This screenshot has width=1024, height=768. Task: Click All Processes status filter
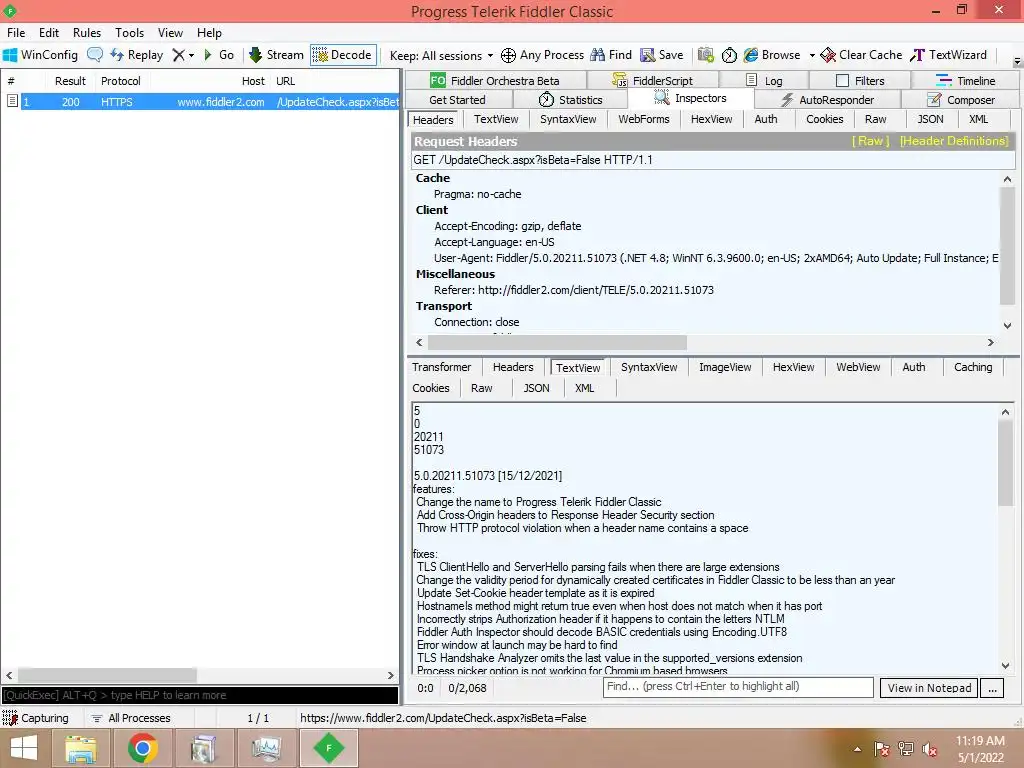(x=131, y=718)
